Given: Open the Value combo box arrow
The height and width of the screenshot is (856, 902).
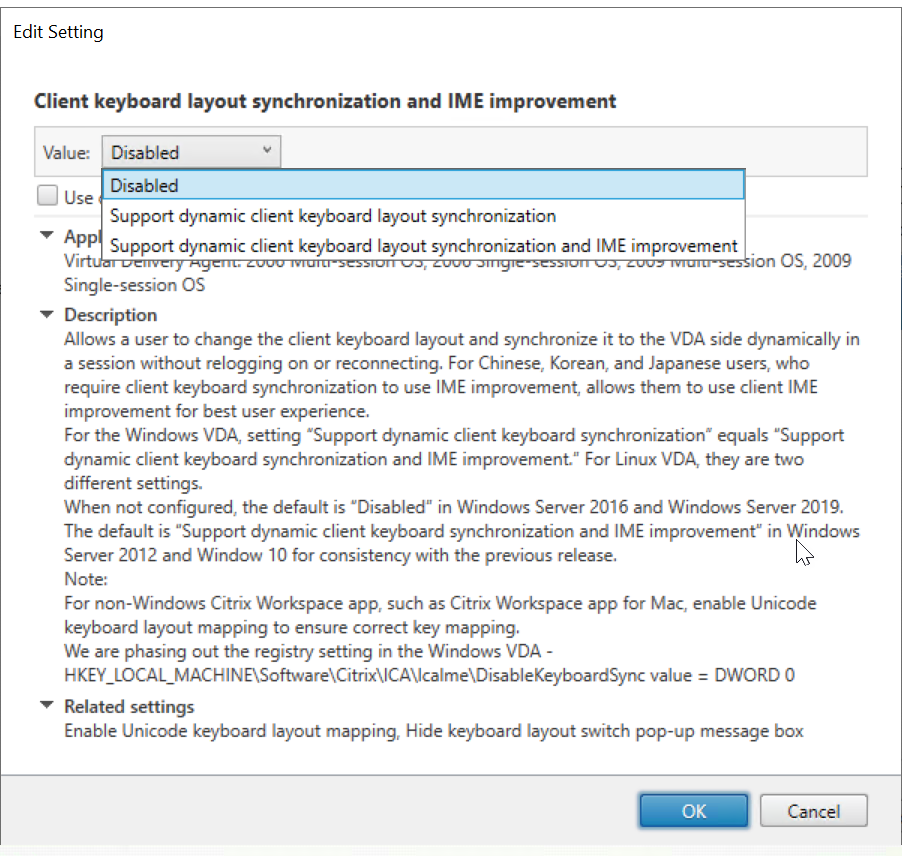Looking at the screenshot, I should point(267,151).
